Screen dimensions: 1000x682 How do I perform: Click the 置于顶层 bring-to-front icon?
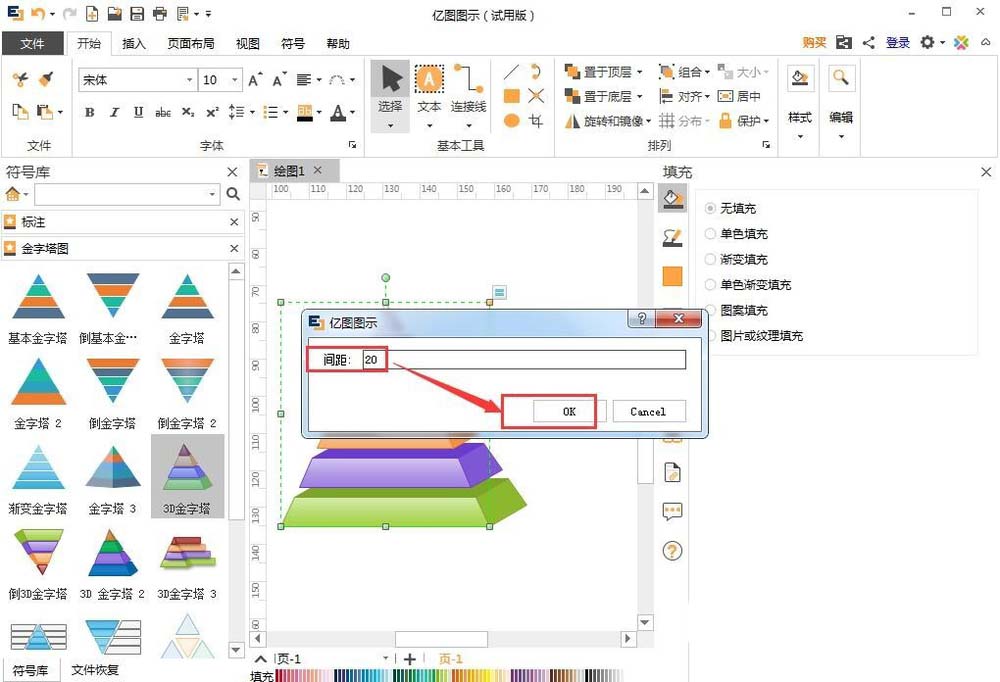click(x=573, y=72)
